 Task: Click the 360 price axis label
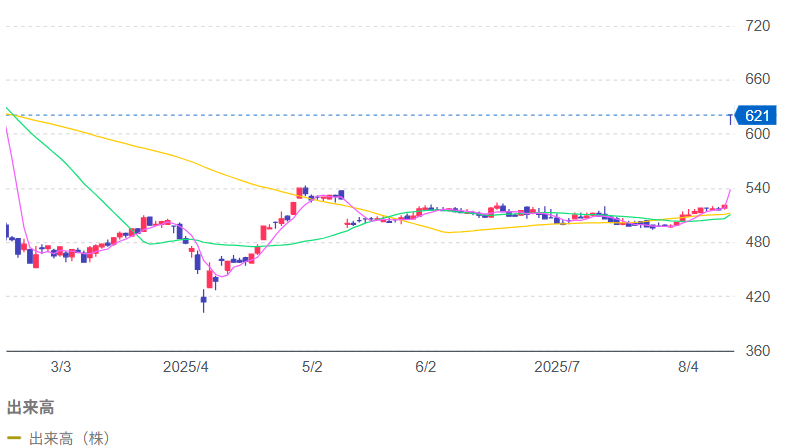[757, 351]
